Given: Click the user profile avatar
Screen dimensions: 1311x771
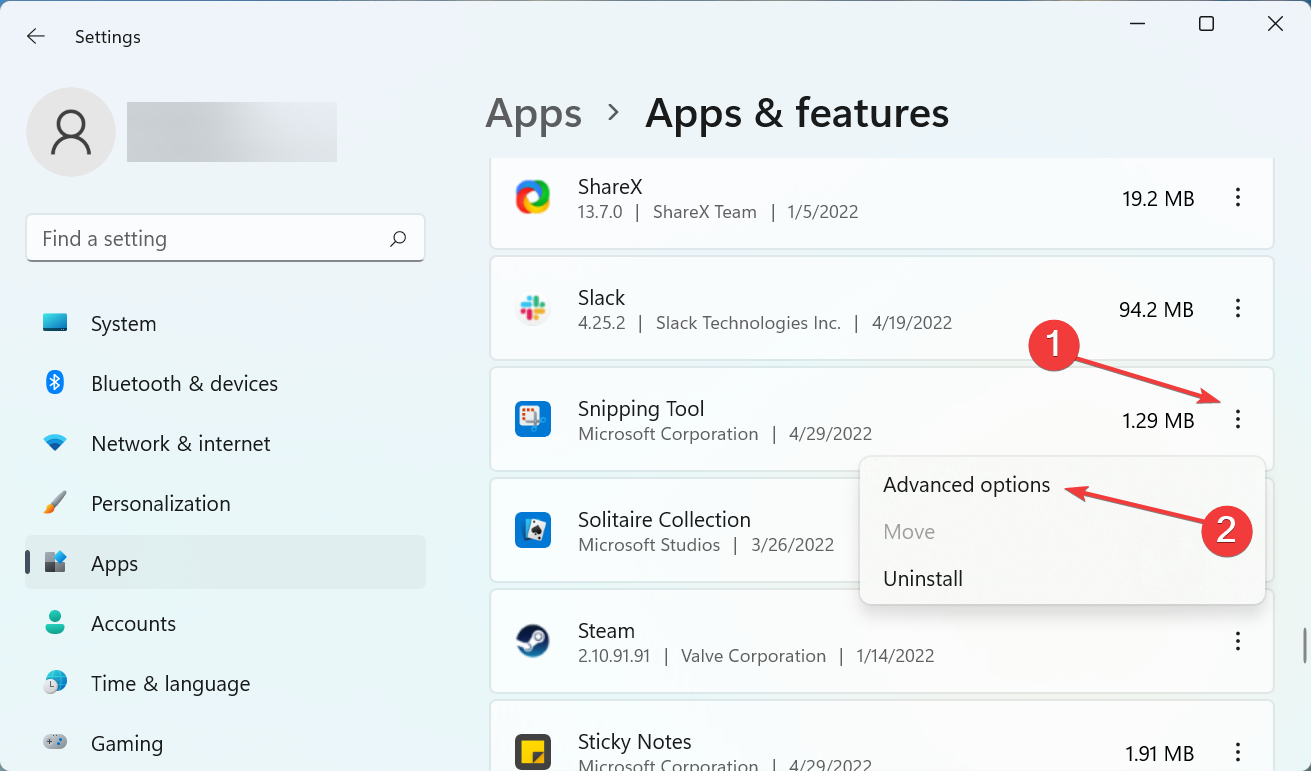Looking at the screenshot, I should click(70, 131).
